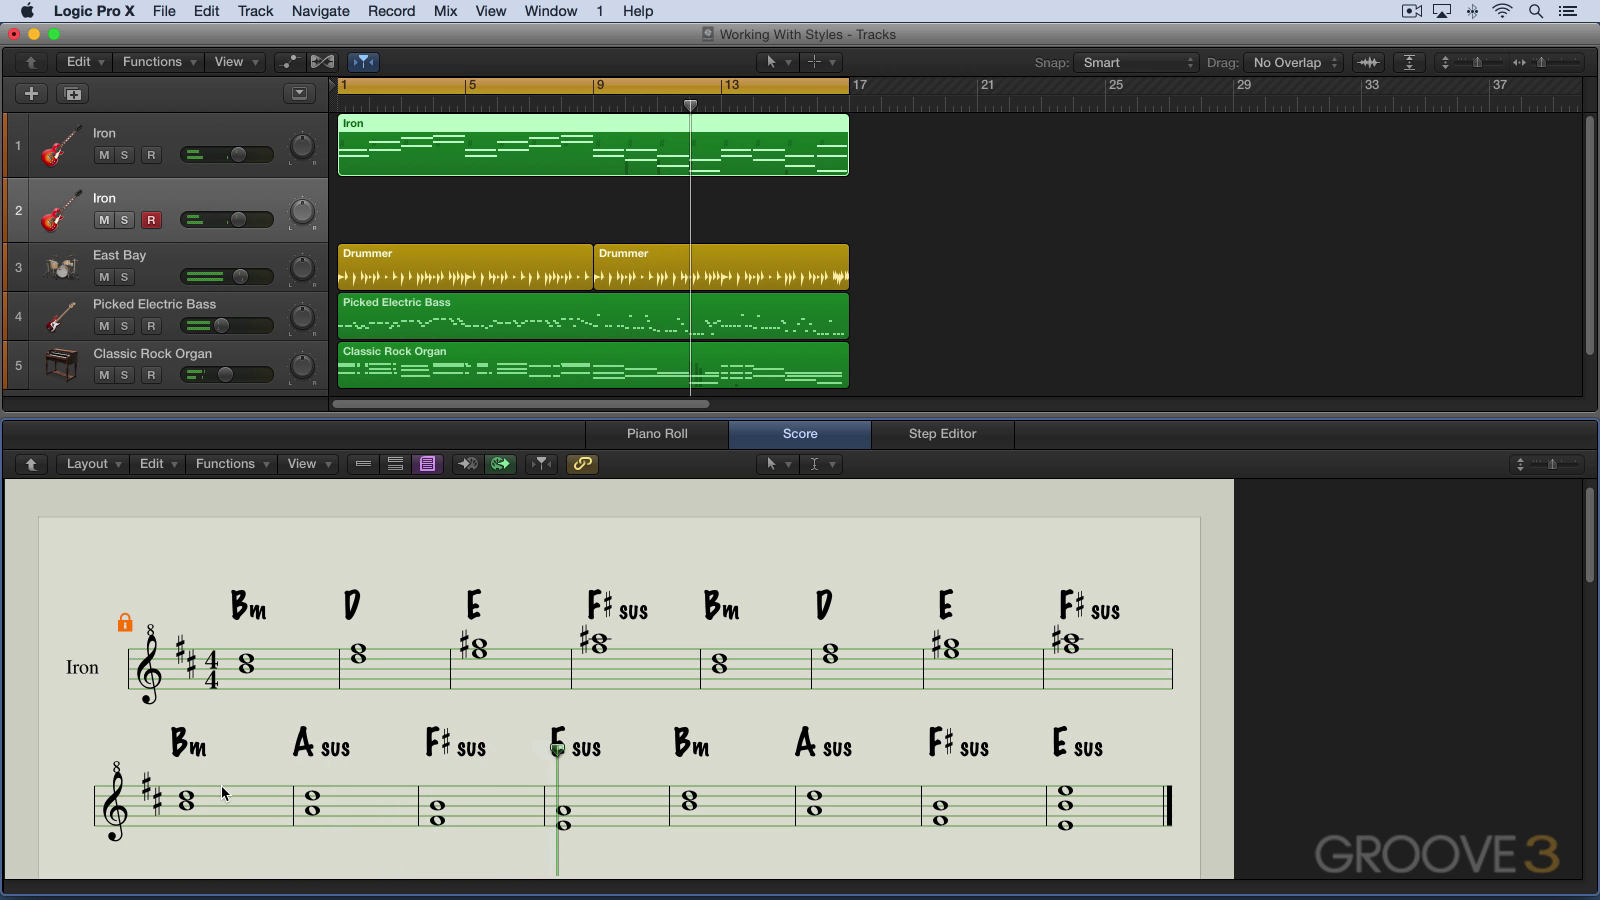Screen dimensions: 1600x900
Task: Click track 1 Iron guitar icon
Action: pyautogui.click(x=60, y=145)
